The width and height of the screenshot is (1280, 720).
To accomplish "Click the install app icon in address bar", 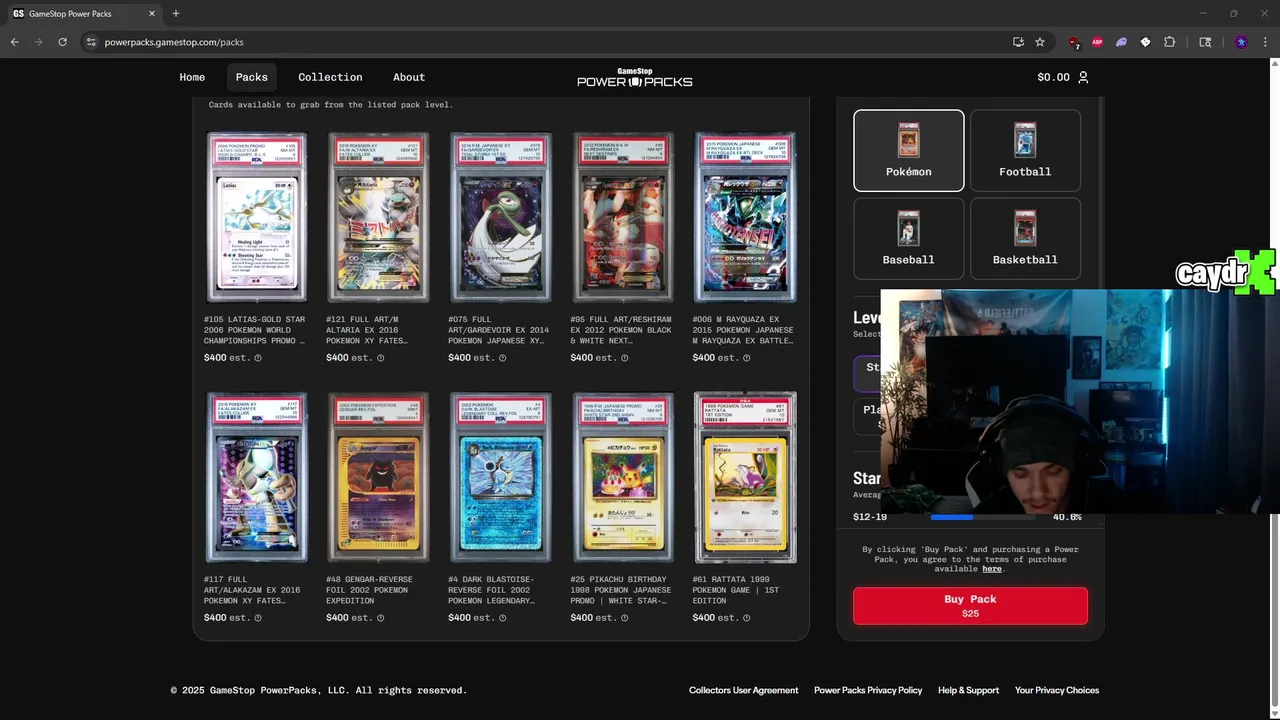I will pos(1018,42).
